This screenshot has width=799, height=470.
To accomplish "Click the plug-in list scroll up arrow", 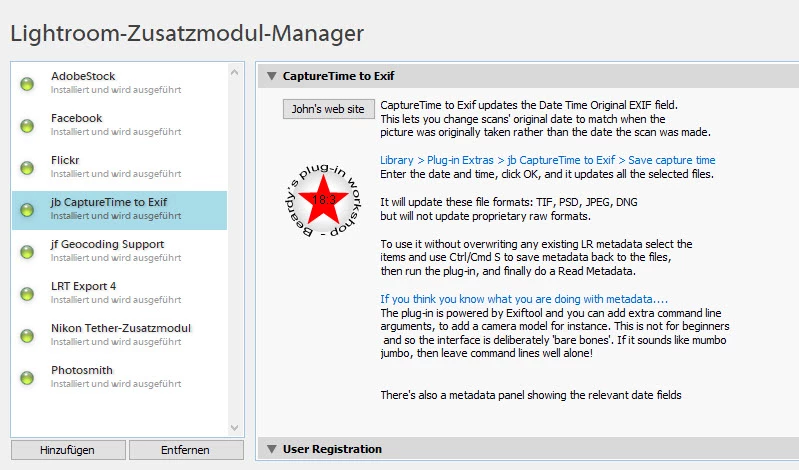I will click(x=234, y=72).
